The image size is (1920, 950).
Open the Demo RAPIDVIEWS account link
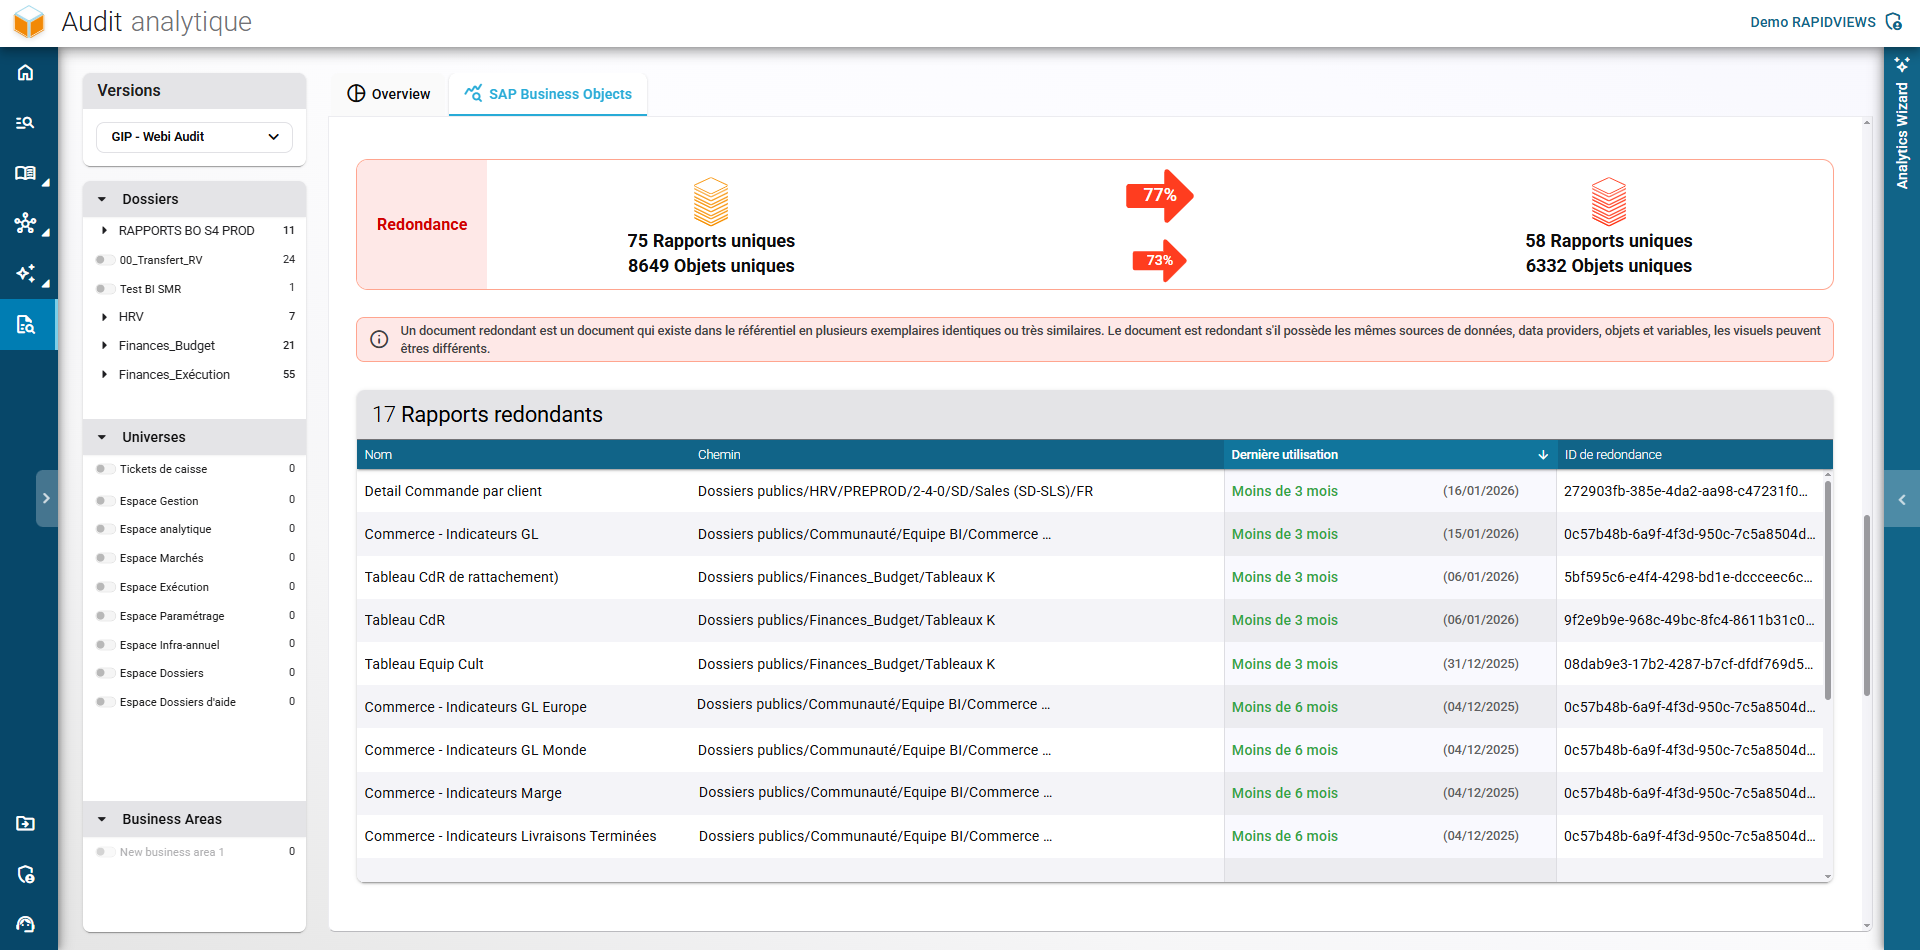point(1814,21)
